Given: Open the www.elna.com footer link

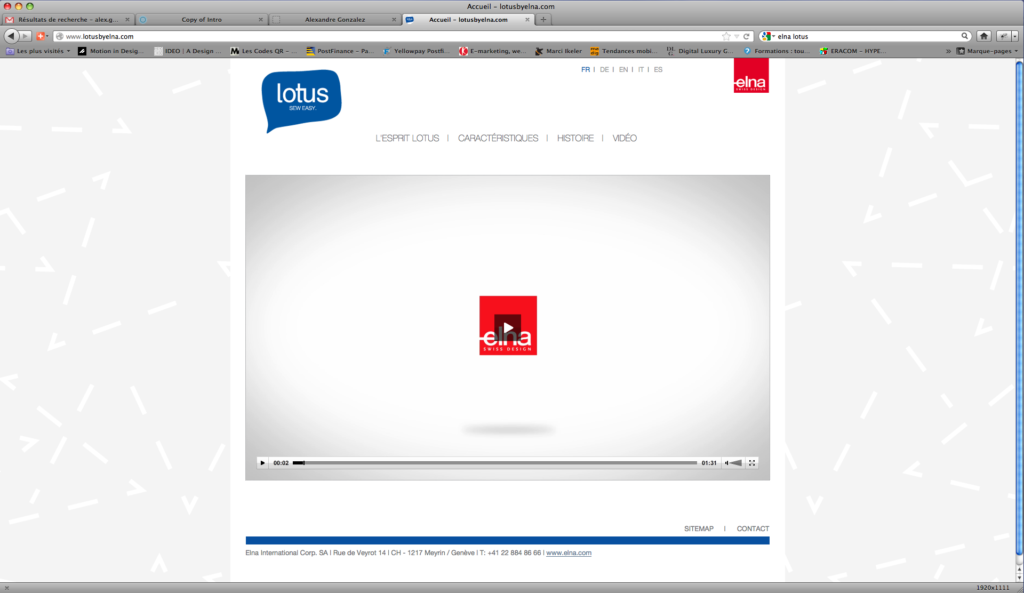Looking at the screenshot, I should pos(569,553).
